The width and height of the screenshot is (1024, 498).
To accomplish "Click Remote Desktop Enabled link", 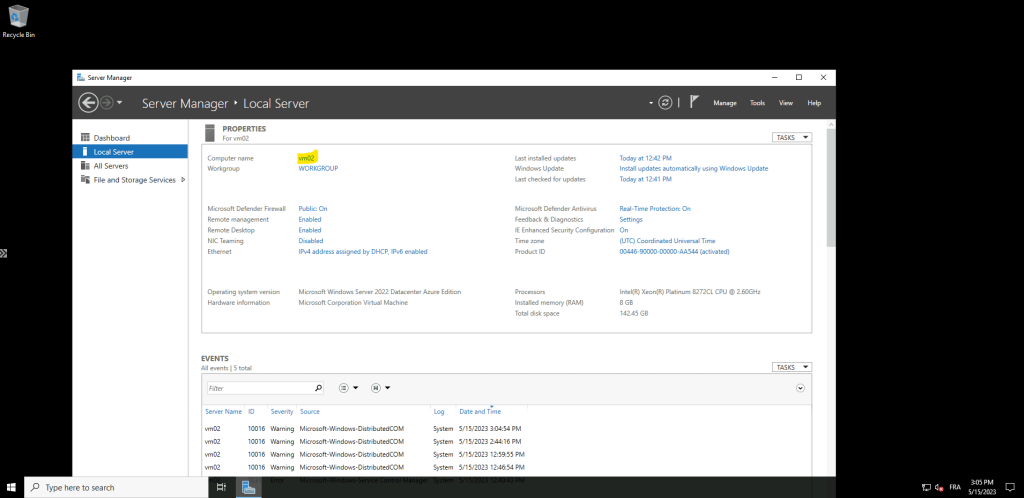I will click(310, 230).
